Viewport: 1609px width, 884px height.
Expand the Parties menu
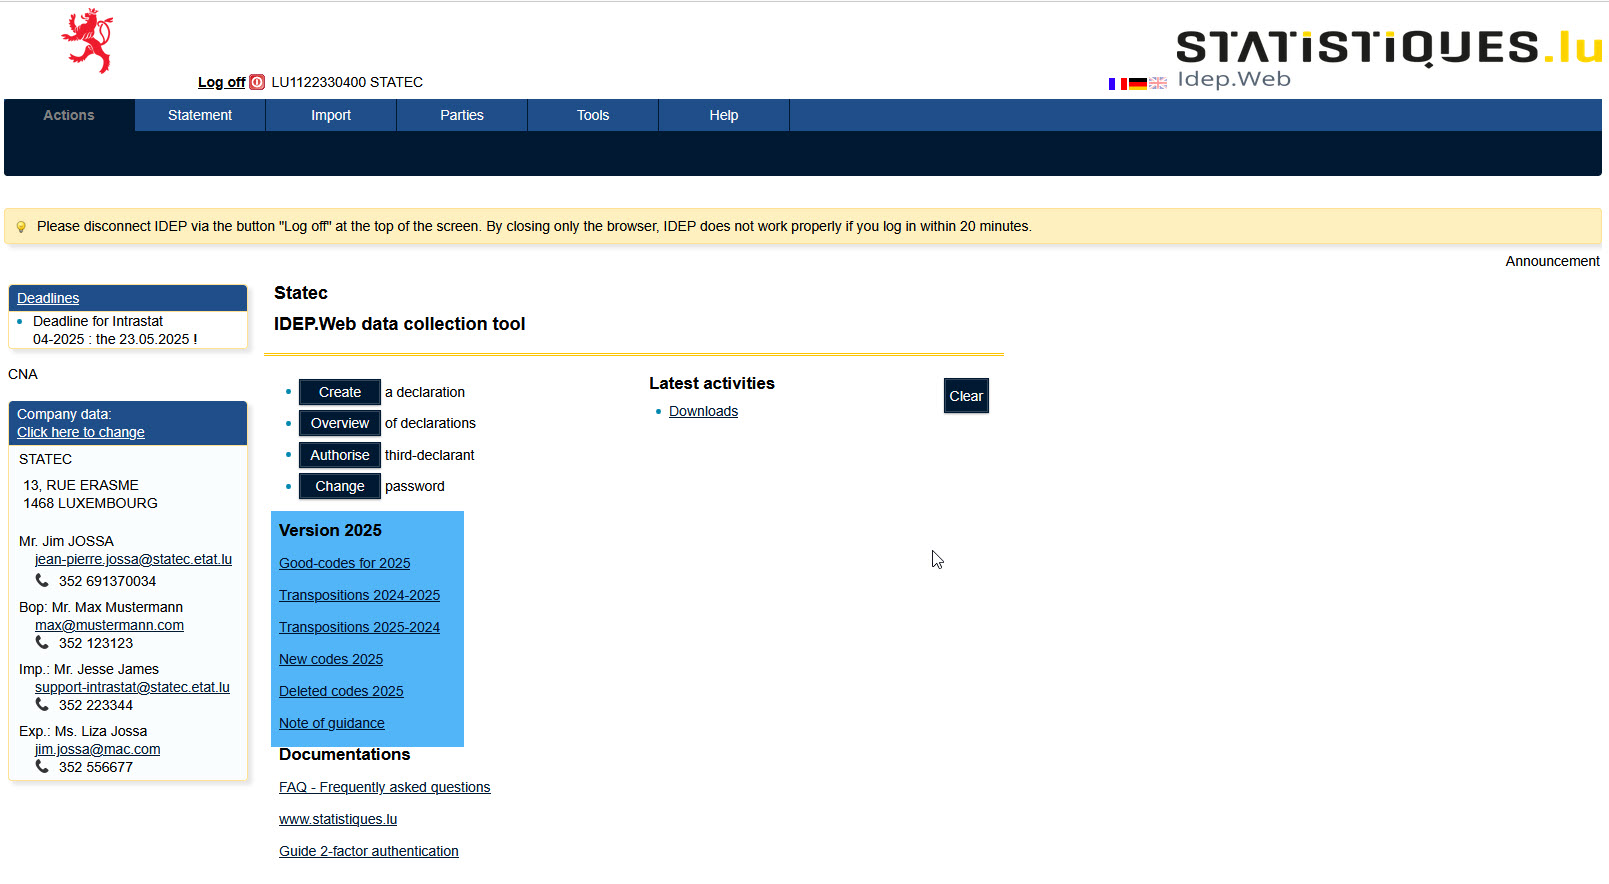462,115
